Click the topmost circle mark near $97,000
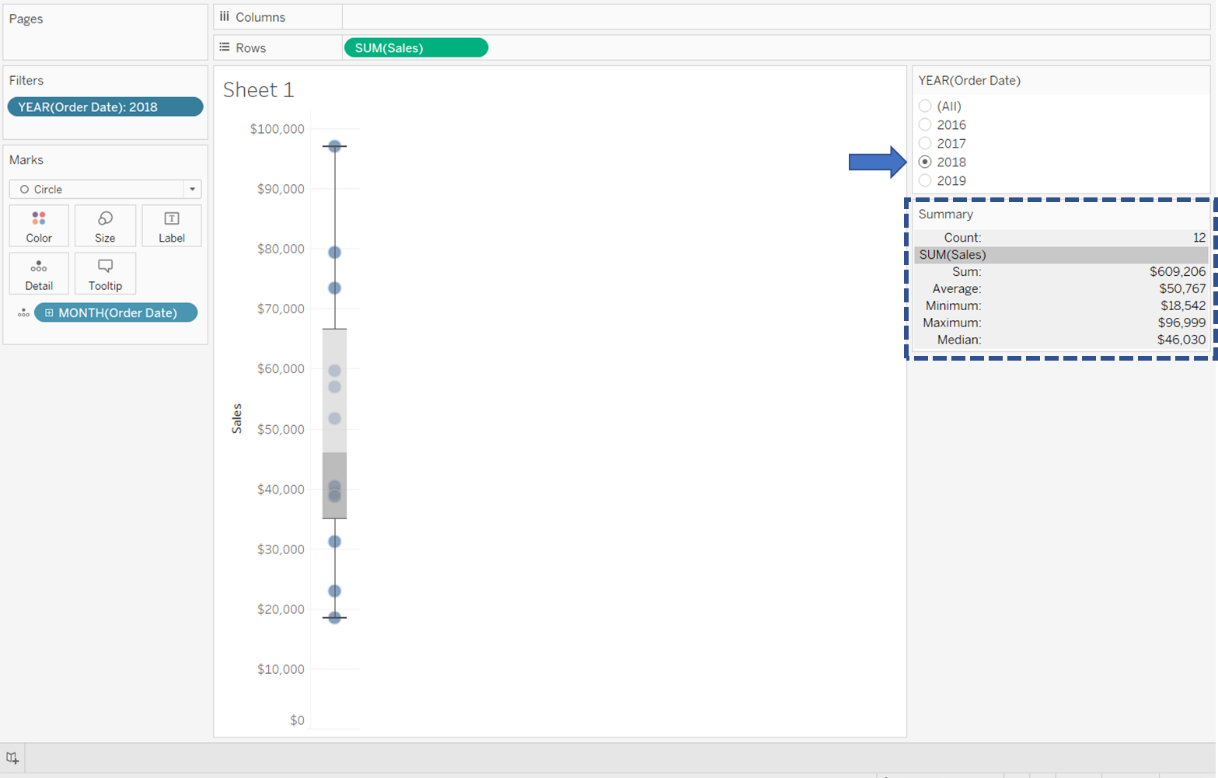This screenshot has width=1218, height=778. [x=335, y=147]
